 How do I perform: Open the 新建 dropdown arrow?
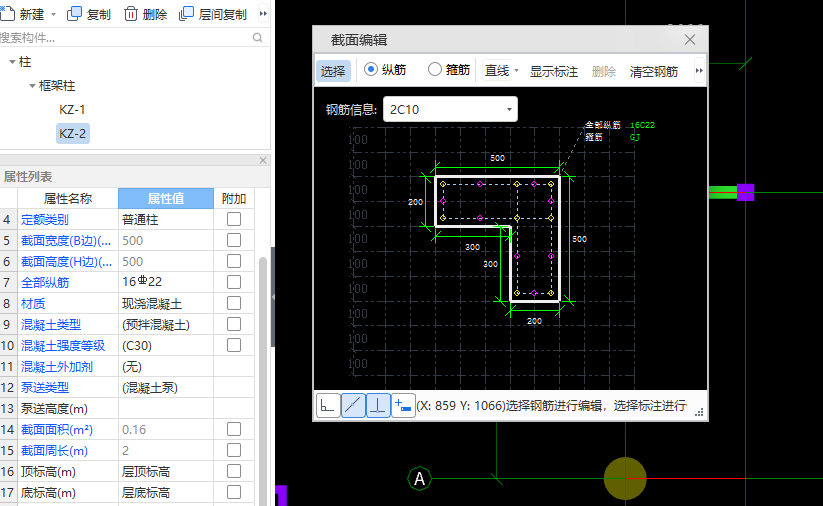pyautogui.click(x=54, y=15)
